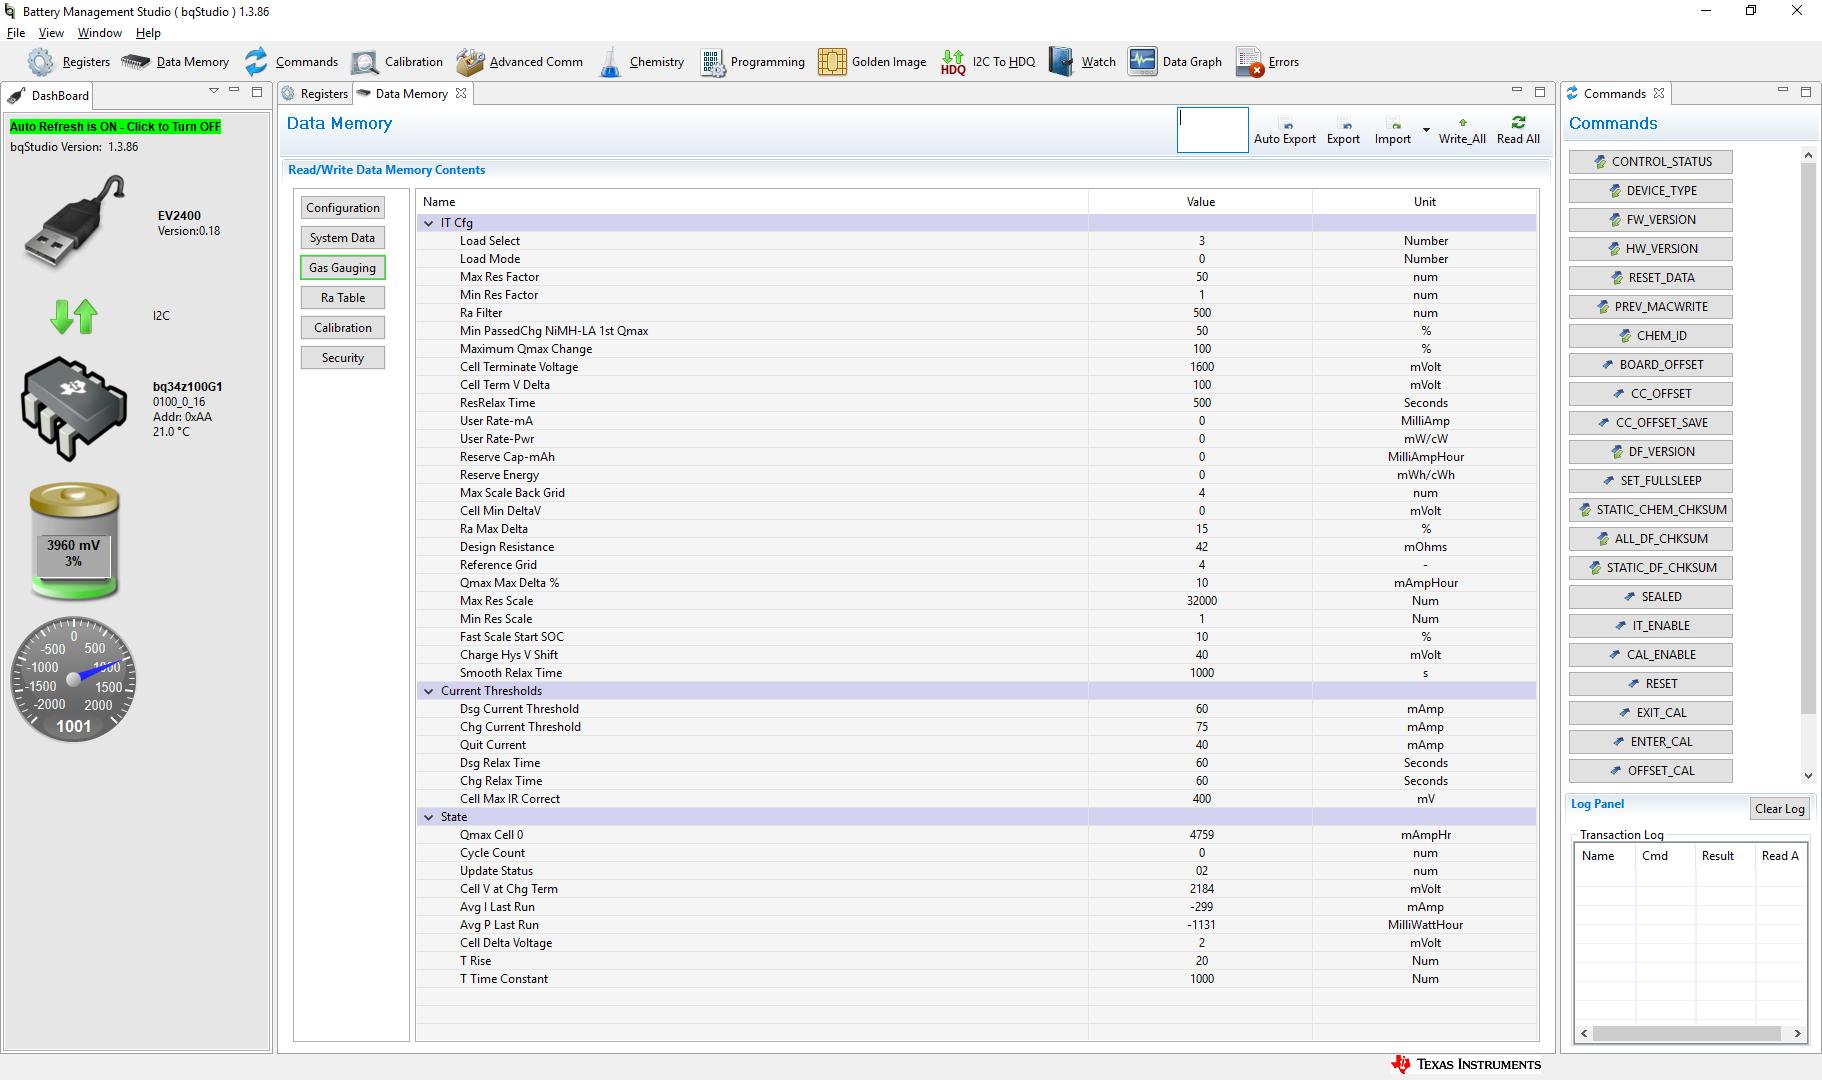Open the Programming toolbar icon
Viewport: 1822px width, 1080px height.
713,62
